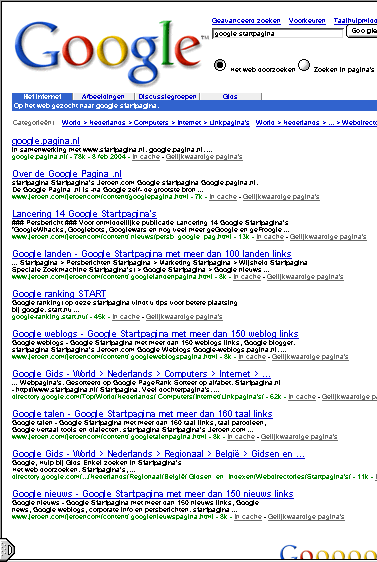The height and width of the screenshot is (562, 377).
Task: Open 'Over de Google Pagina .nl' result
Action: (x=67, y=174)
